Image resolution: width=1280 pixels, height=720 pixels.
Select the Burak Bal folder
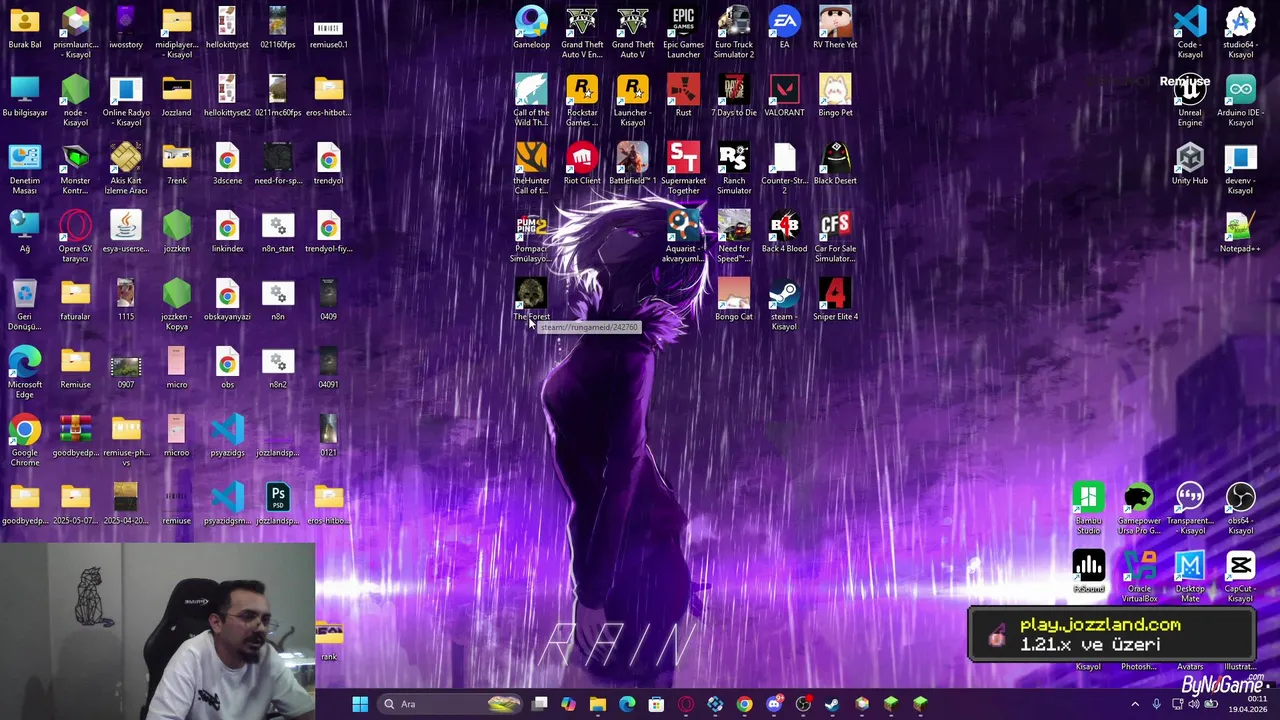[25, 28]
